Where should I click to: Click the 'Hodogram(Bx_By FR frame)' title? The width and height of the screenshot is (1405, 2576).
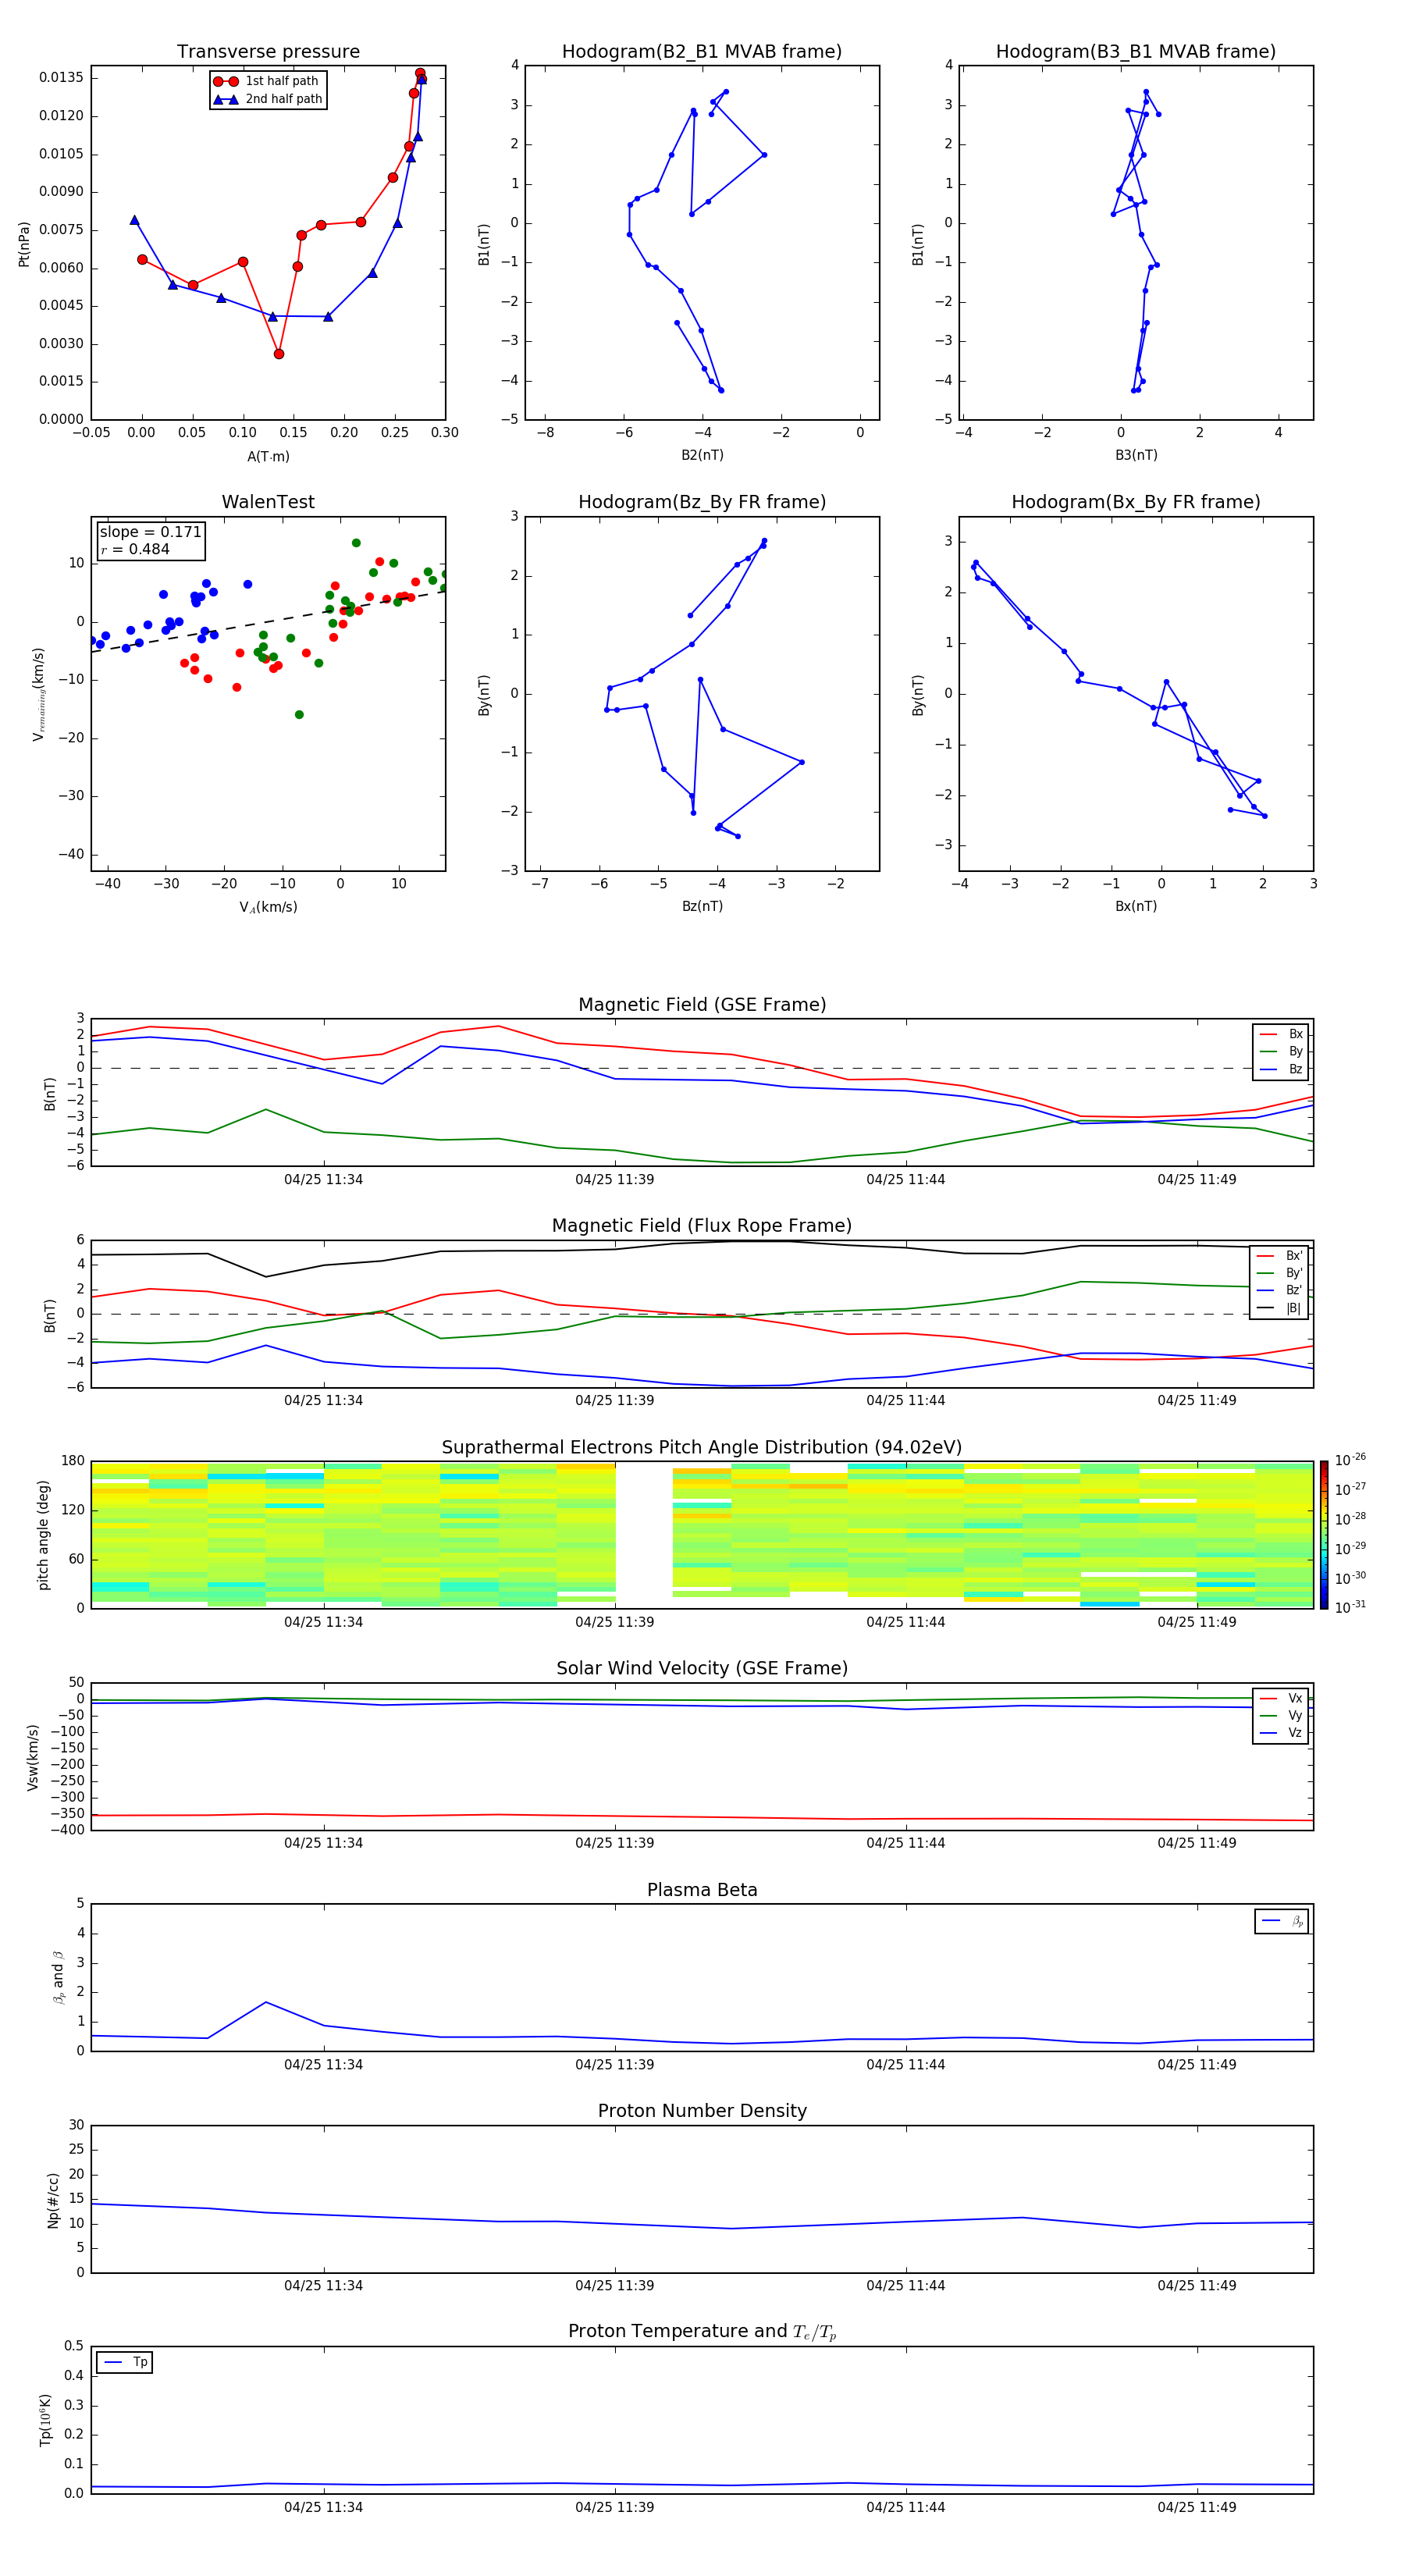1136,502
